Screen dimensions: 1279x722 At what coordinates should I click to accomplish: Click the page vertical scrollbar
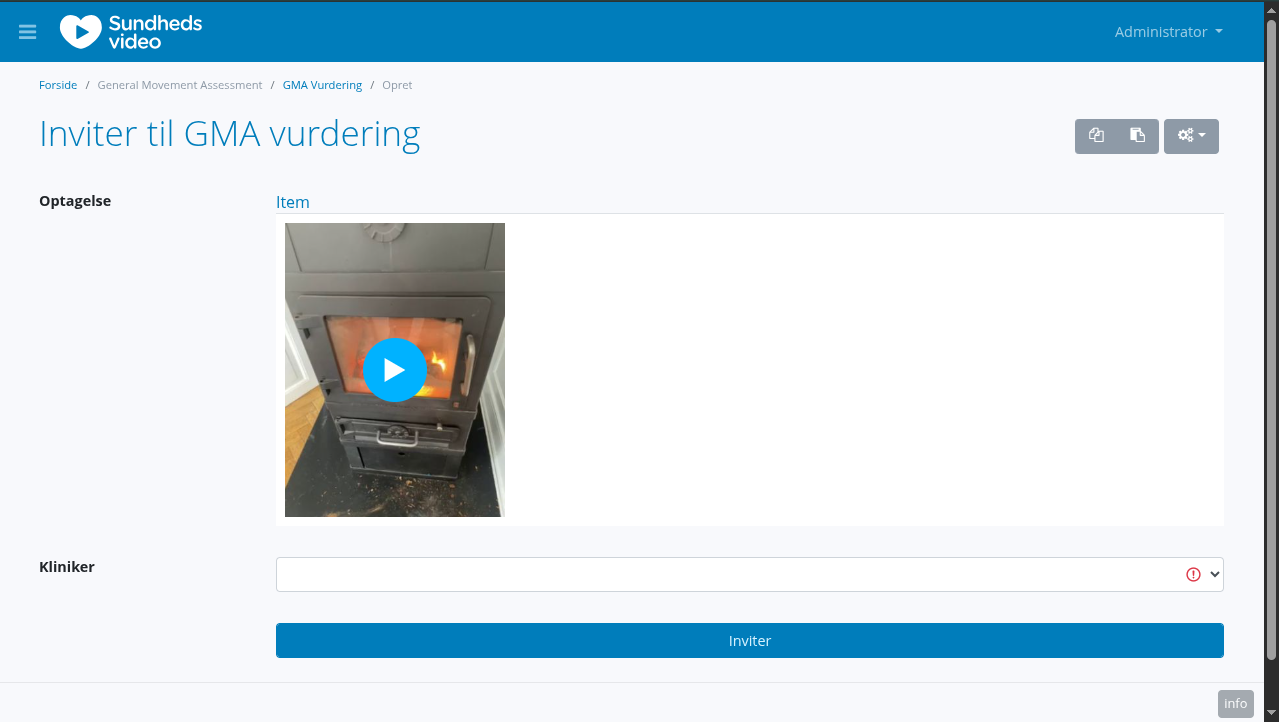[1271, 340]
